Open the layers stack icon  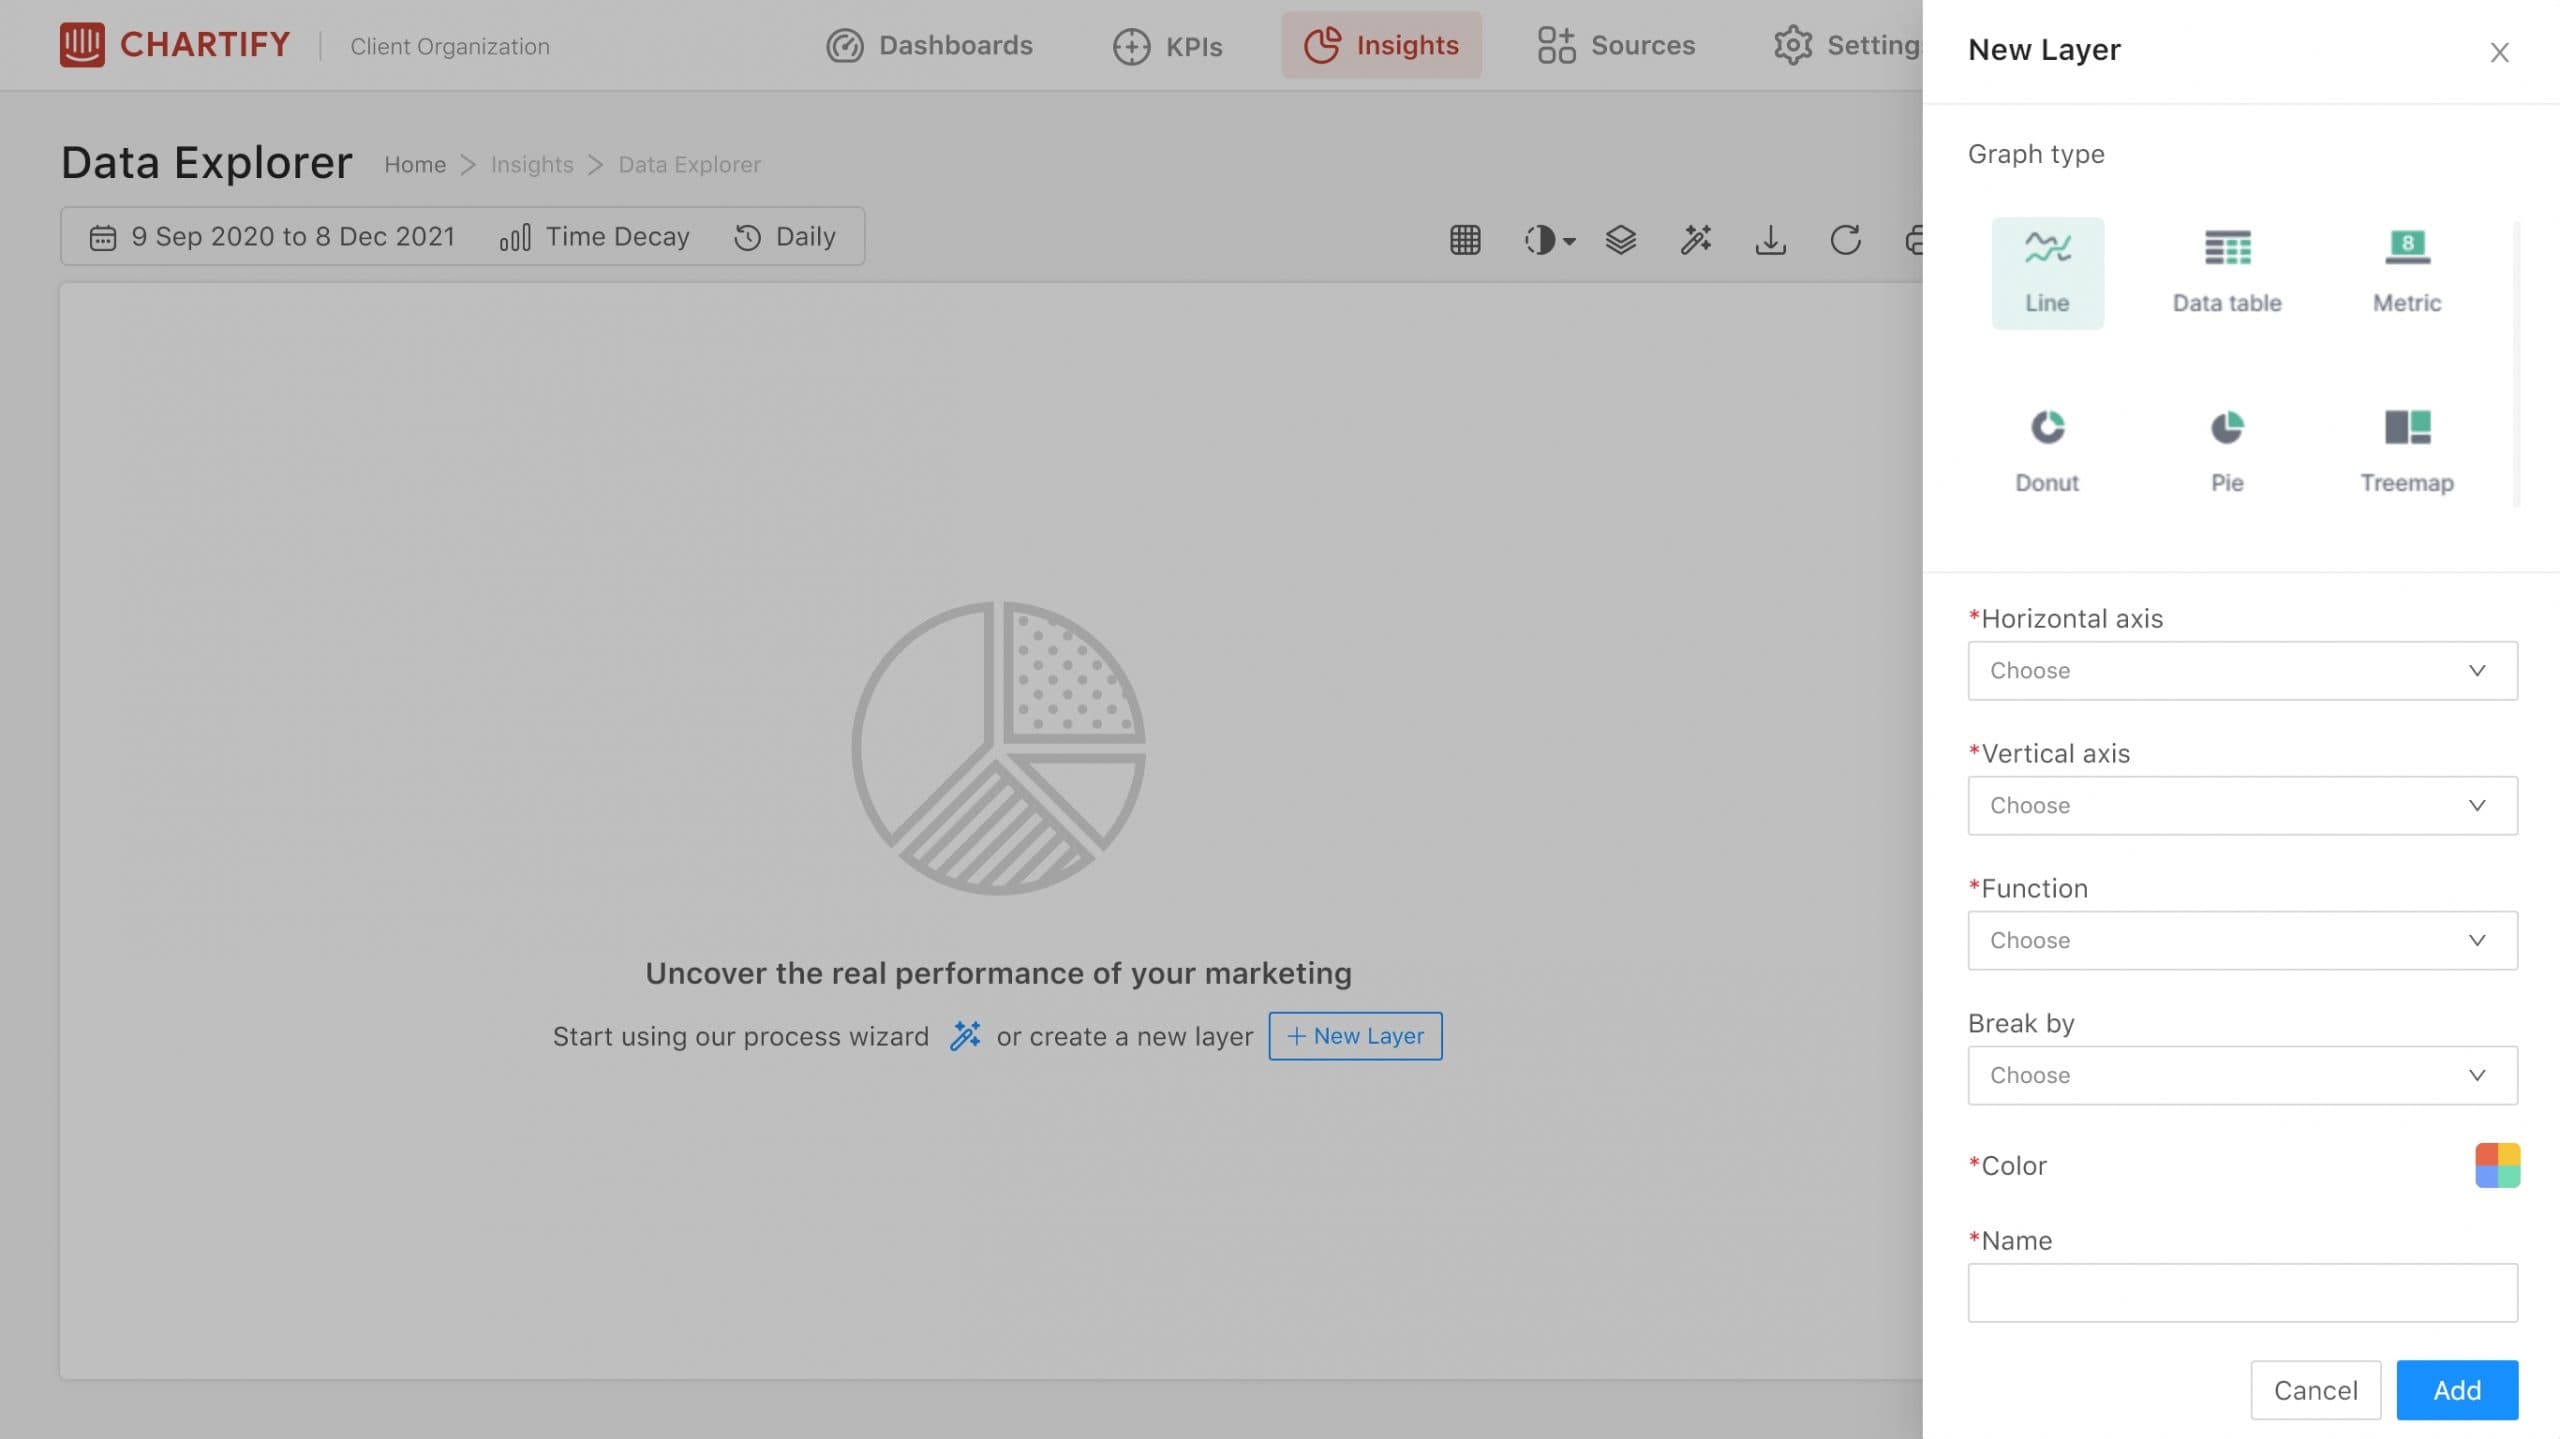pos(1621,239)
